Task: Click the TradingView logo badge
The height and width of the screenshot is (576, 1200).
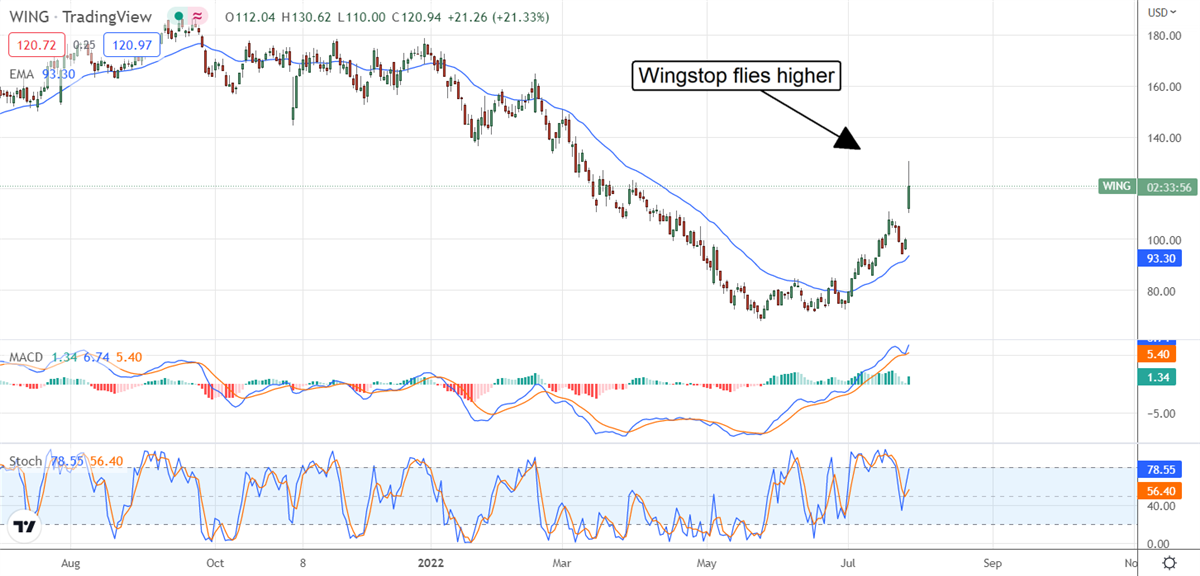Action: point(24,527)
